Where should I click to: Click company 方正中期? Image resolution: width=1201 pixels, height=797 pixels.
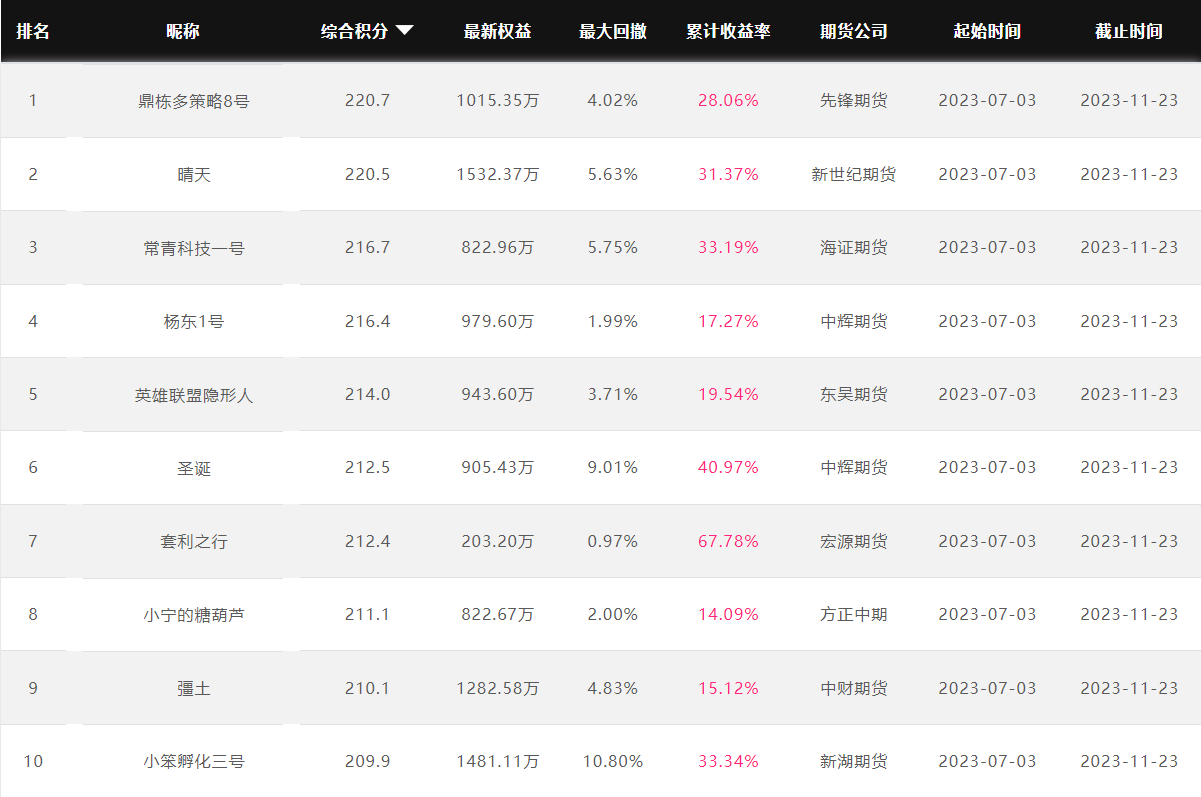coord(853,614)
